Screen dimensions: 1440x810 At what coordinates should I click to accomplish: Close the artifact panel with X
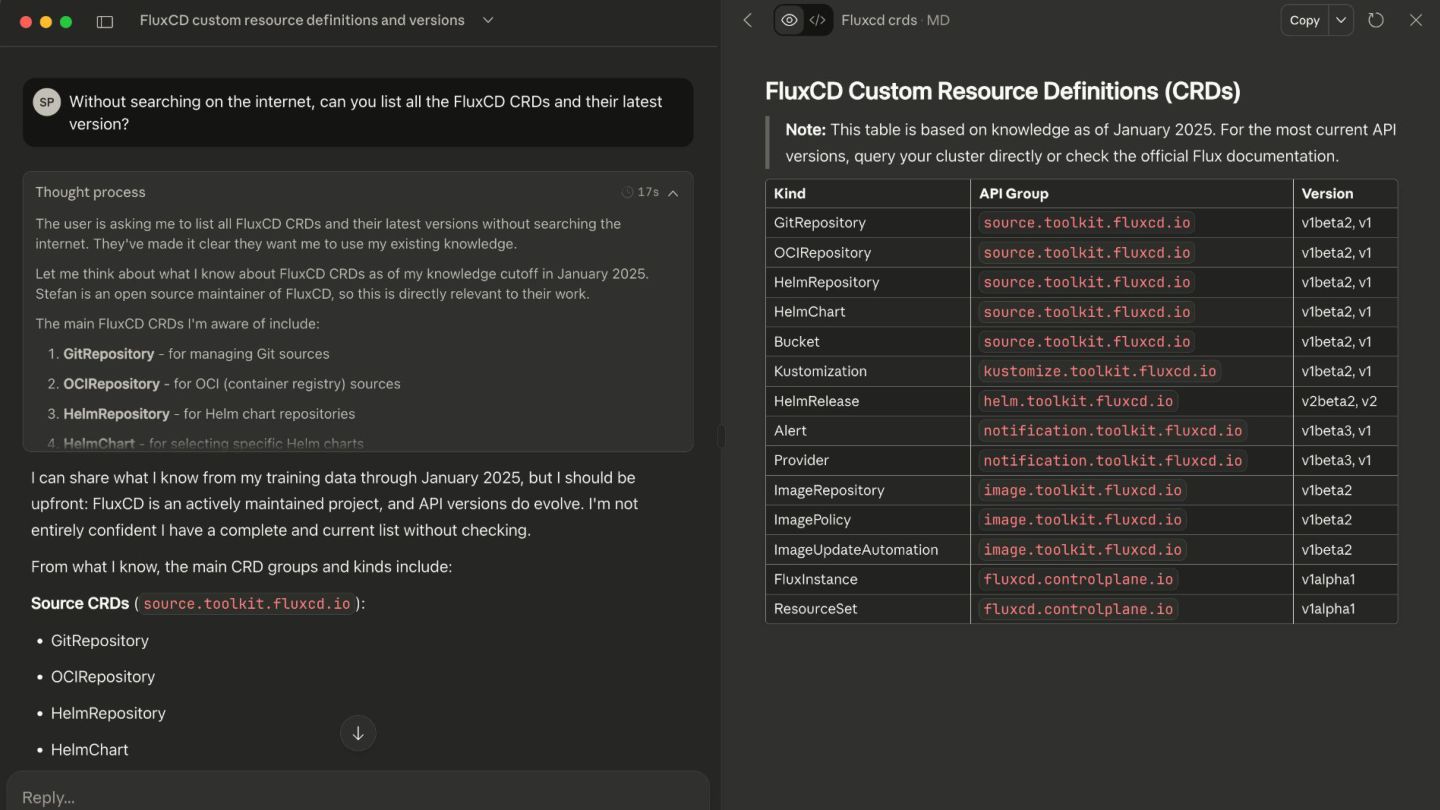tap(1416, 20)
